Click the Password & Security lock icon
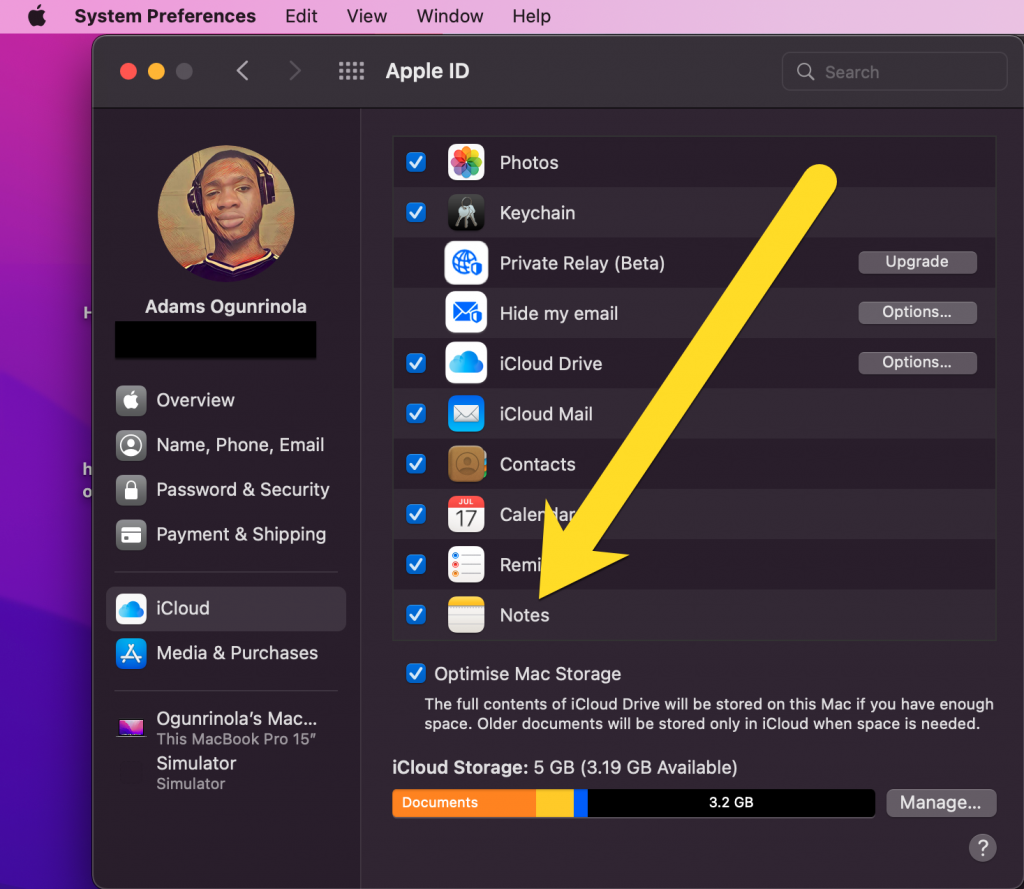 pos(131,489)
